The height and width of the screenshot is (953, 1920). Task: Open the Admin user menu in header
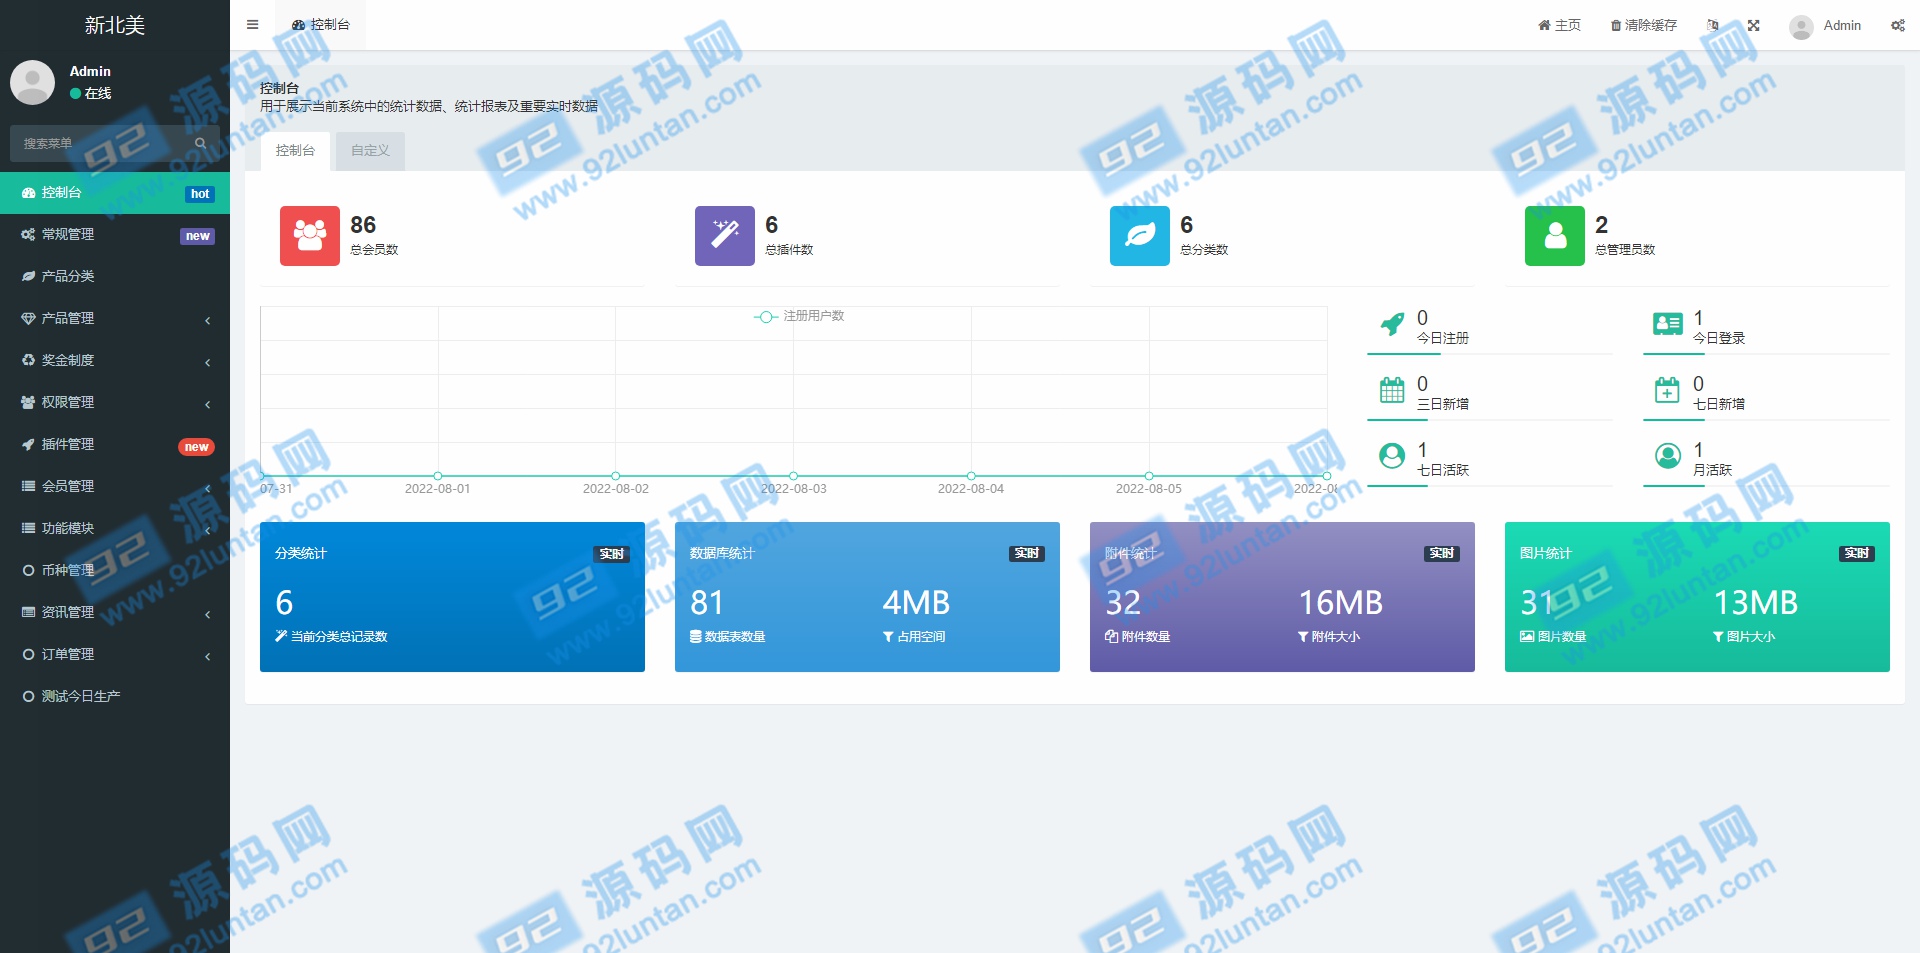point(1825,26)
